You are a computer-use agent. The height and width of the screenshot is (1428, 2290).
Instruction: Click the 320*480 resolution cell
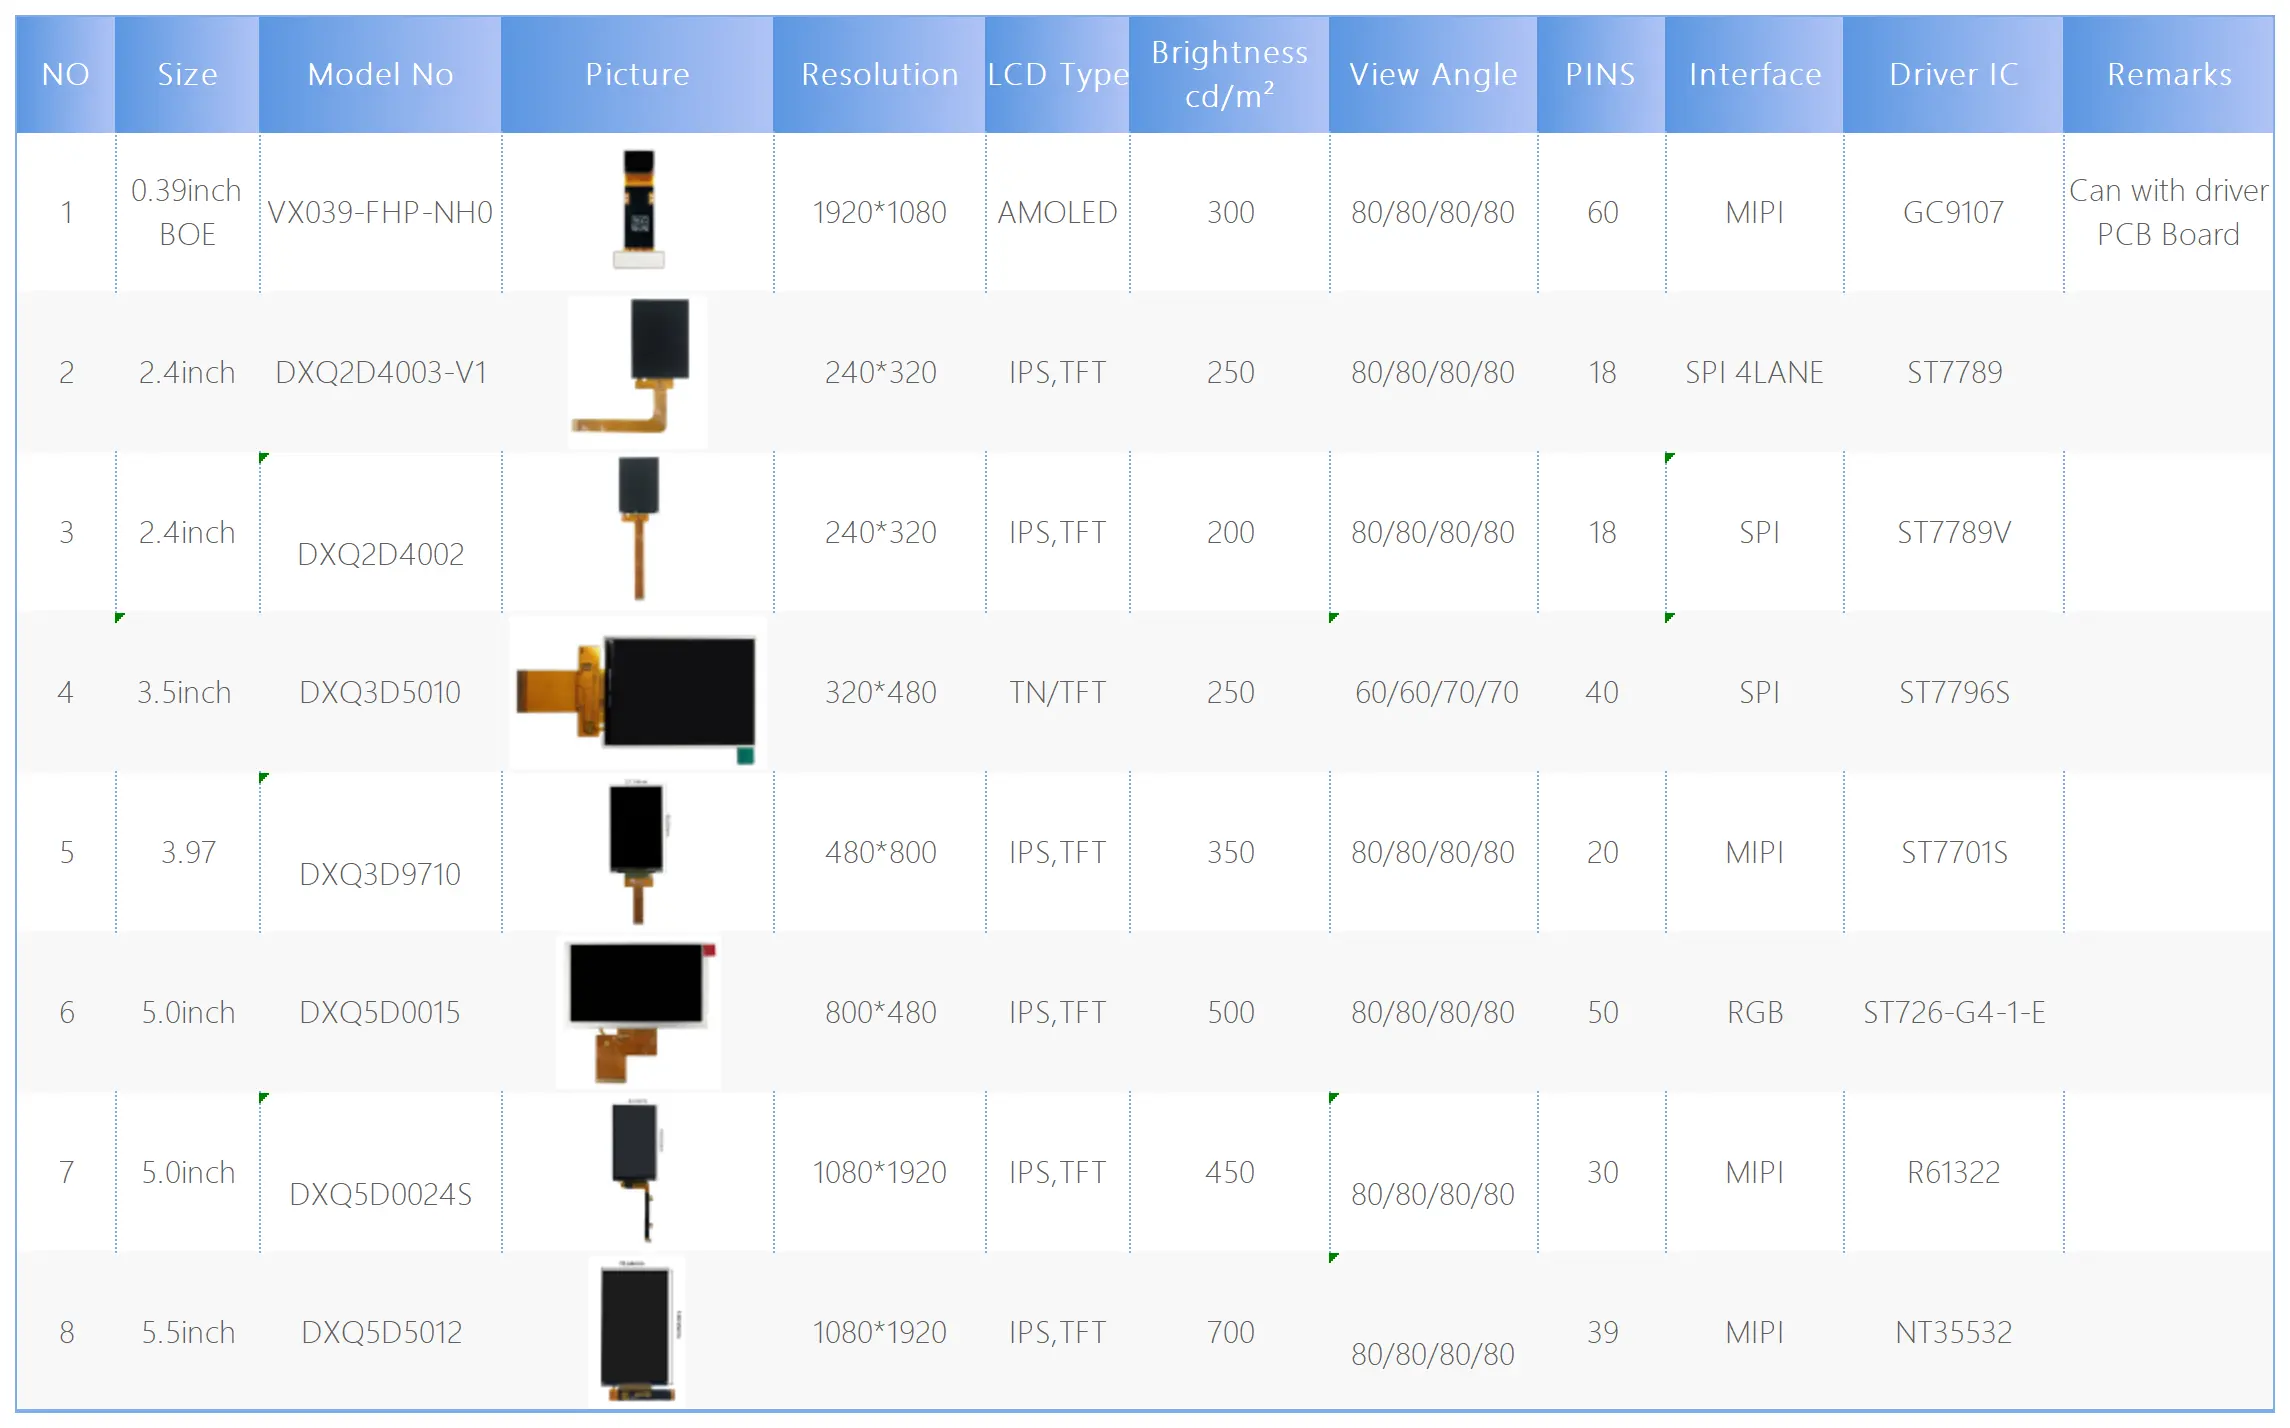880,693
